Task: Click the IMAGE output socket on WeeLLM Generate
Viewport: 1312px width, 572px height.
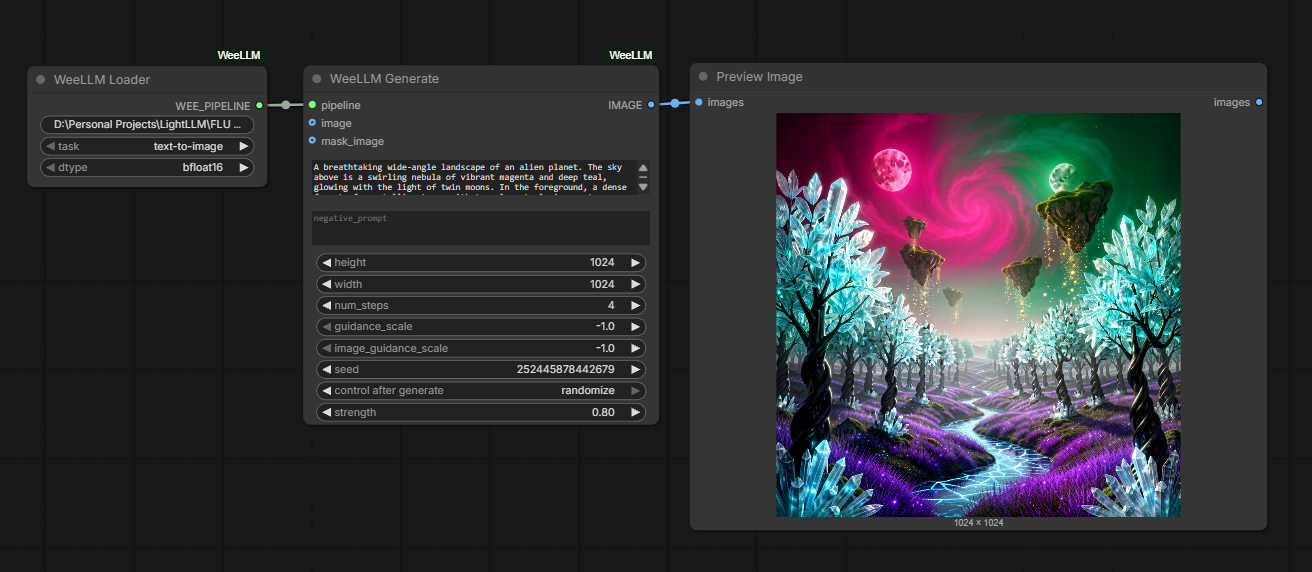Action: pyautogui.click(x=651, y=105)
